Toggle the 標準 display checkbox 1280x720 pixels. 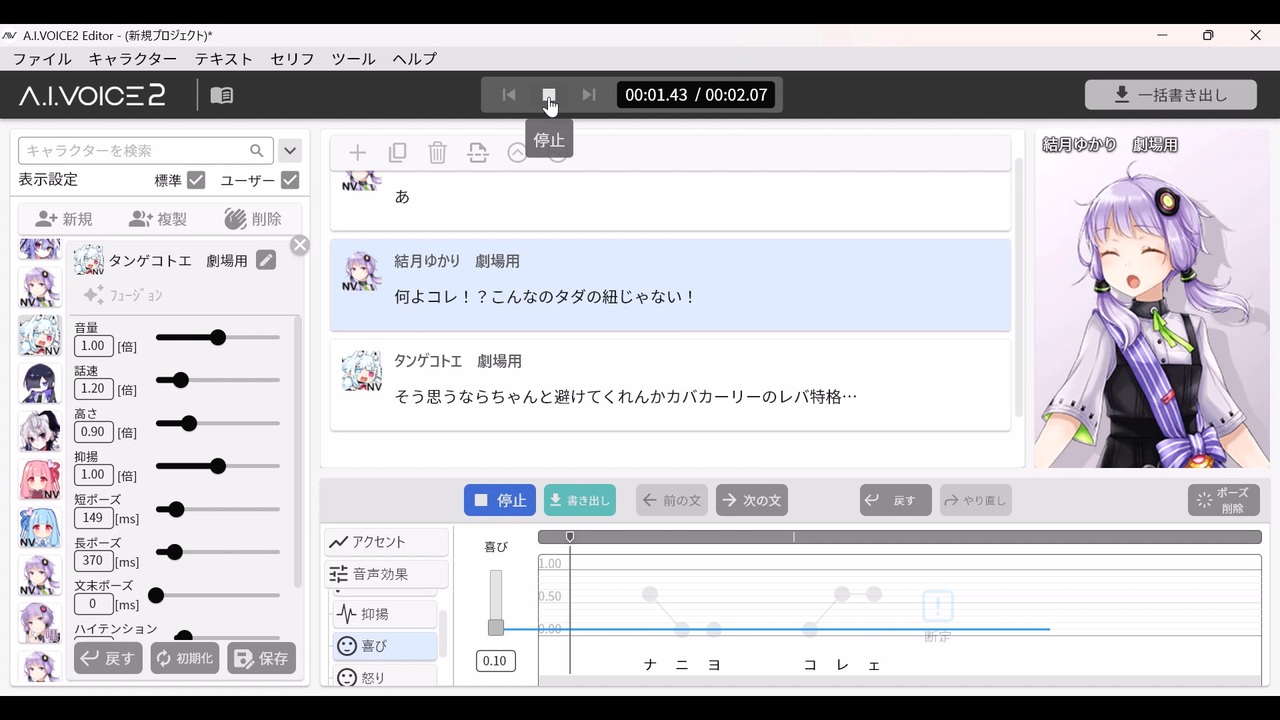coord(196,180)
